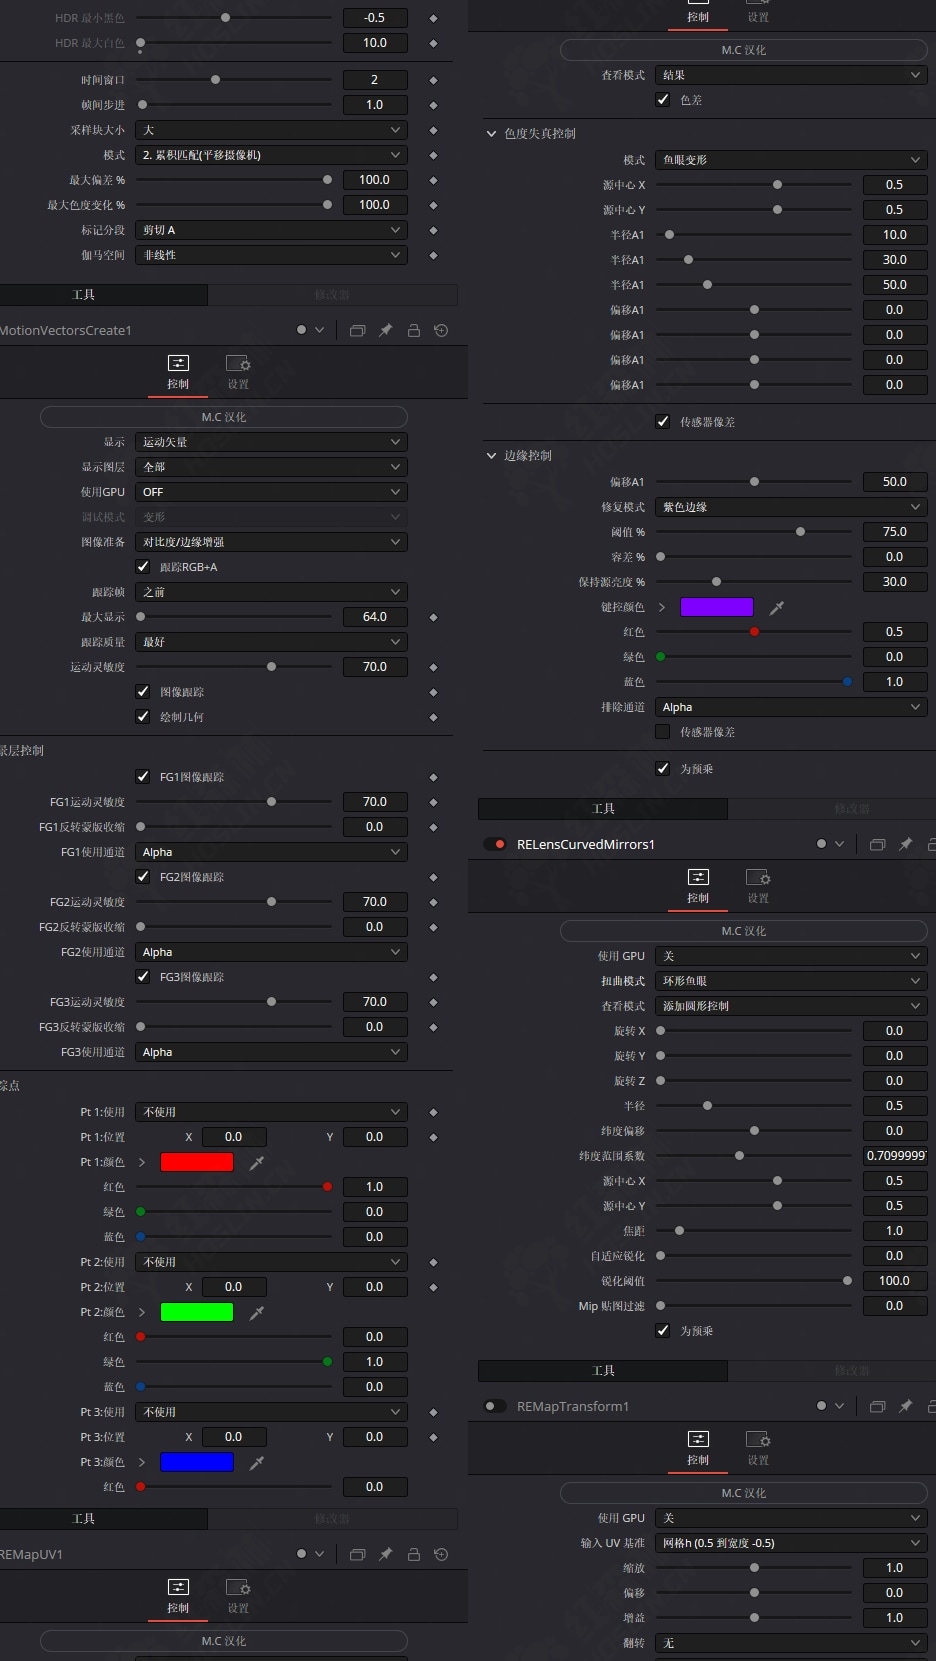This screenshot has width=936, height=1661.
Task: Open 使用GPU dropdown set to OFF
Action: (x=271, y=492)
